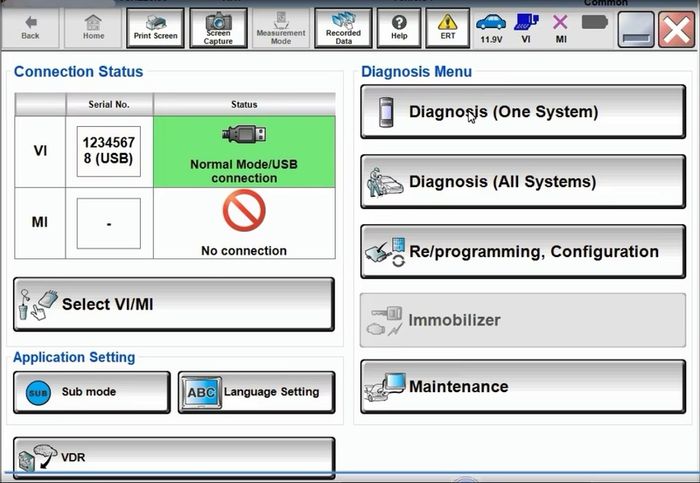Go to Home in toolbar
The image size is (700, 483).
(x=93, y=28)
